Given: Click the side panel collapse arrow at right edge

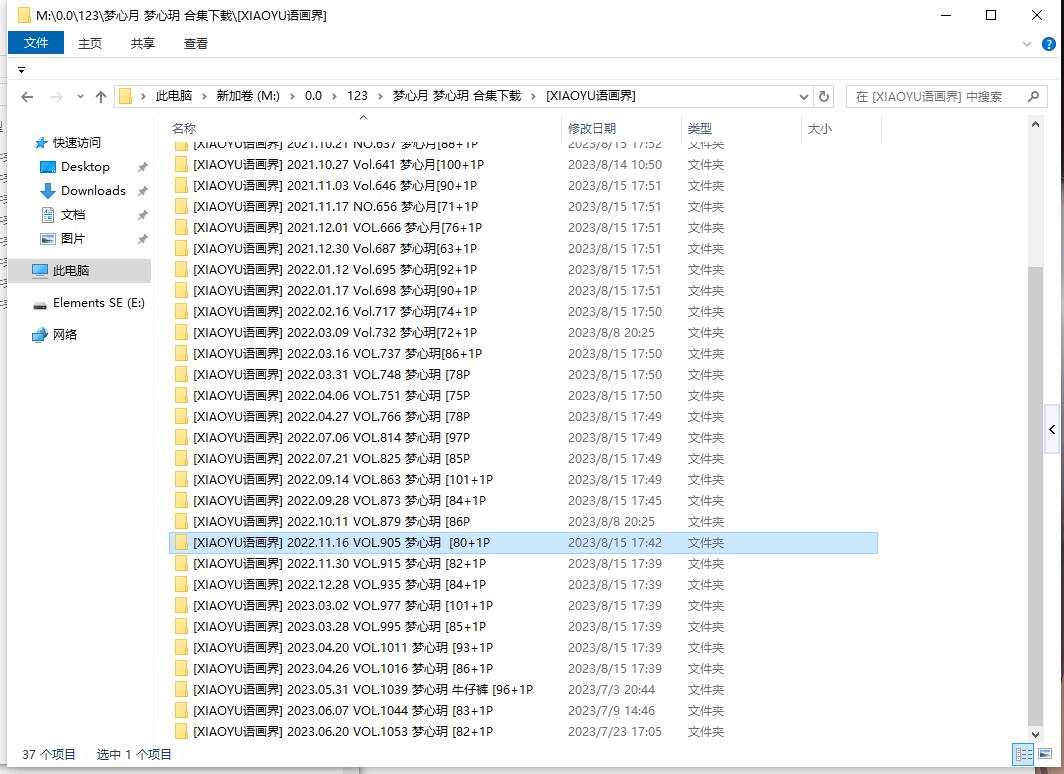Looking at the screenshot, I should tap(1052, 429).
